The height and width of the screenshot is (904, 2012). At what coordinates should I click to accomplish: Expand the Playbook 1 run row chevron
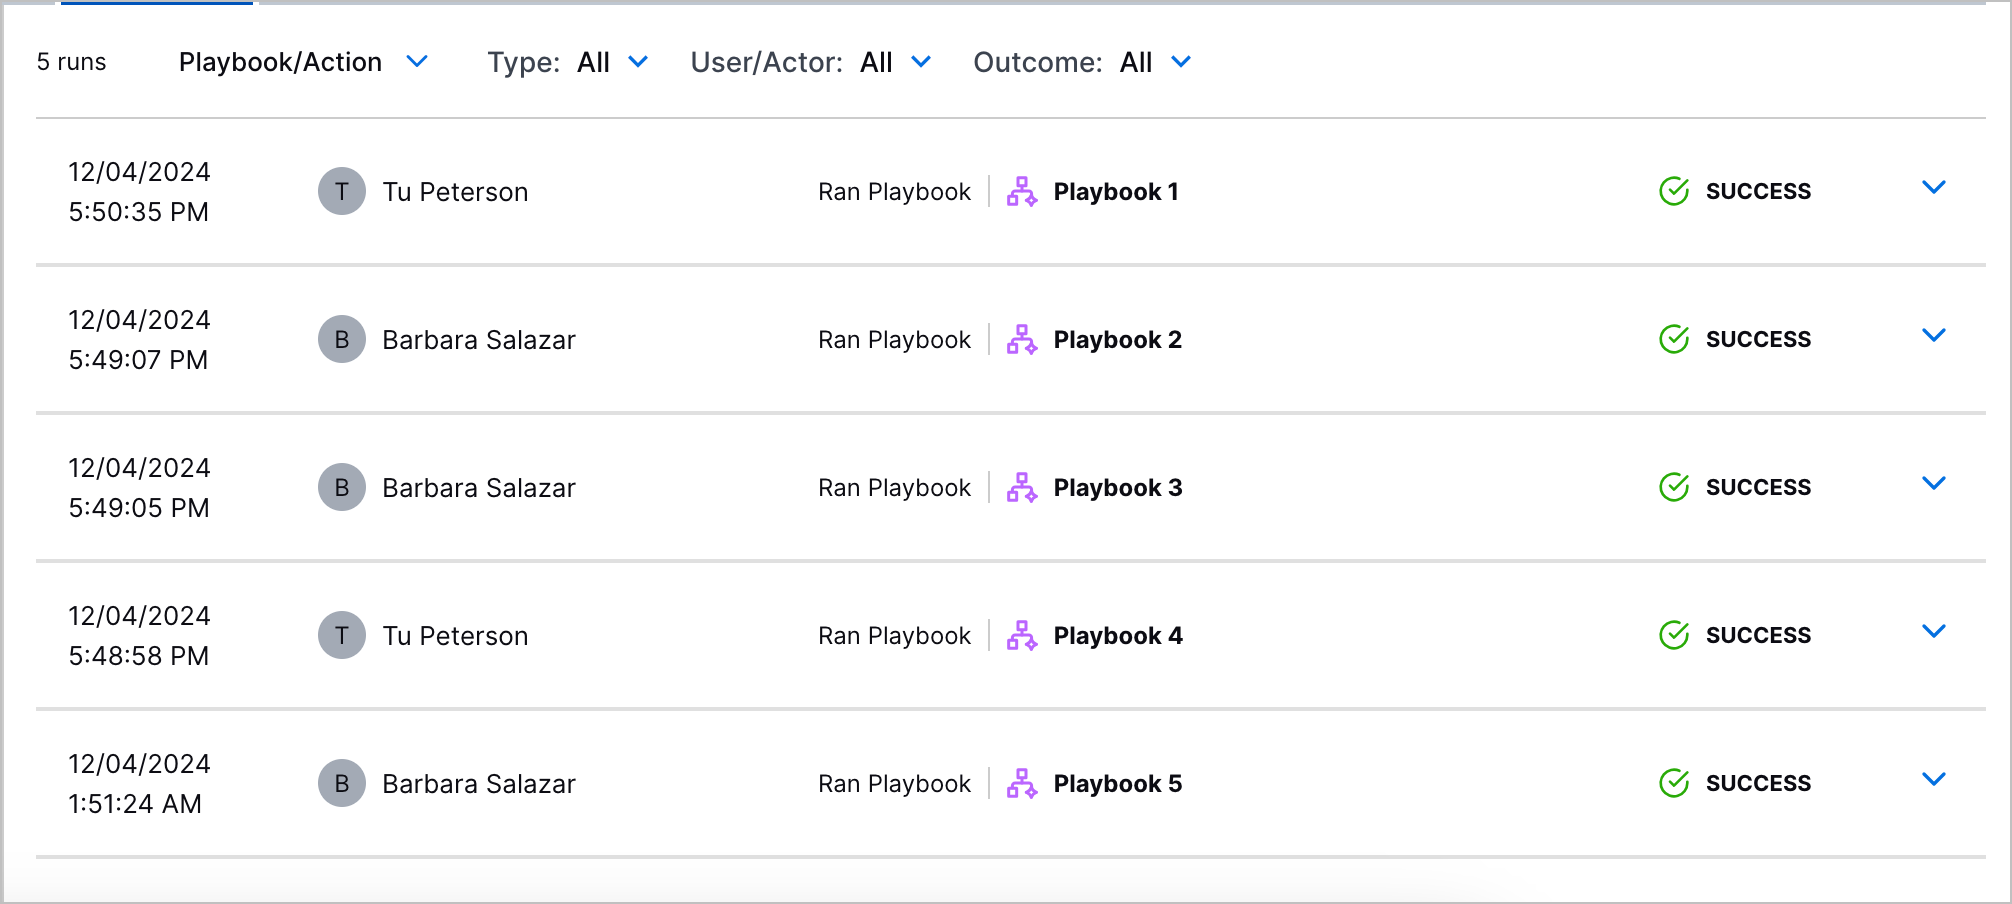point(1934,187)
